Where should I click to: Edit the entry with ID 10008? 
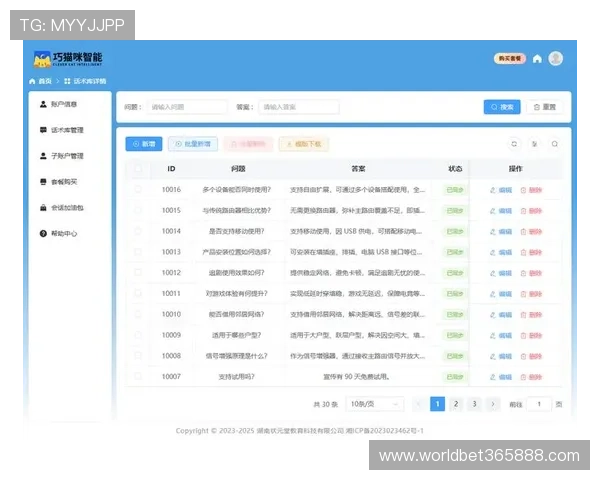pyautogui.click(x=501, y=356)
